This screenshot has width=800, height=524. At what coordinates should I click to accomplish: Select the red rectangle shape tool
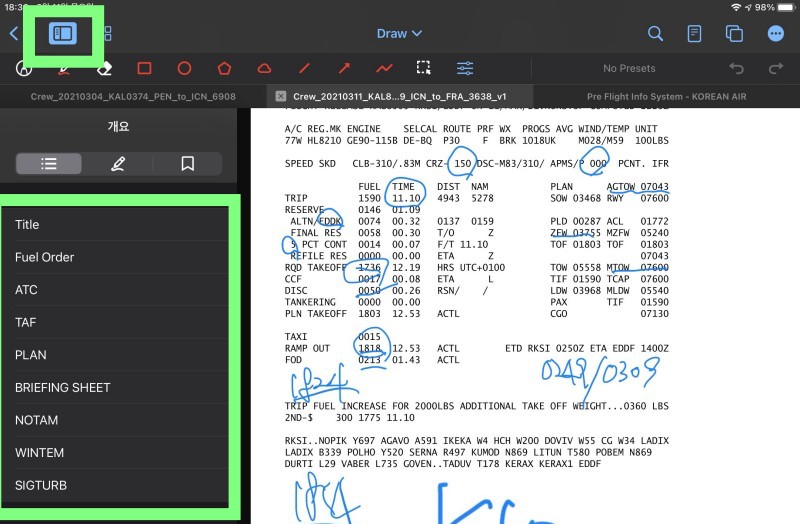coord(144,69)
